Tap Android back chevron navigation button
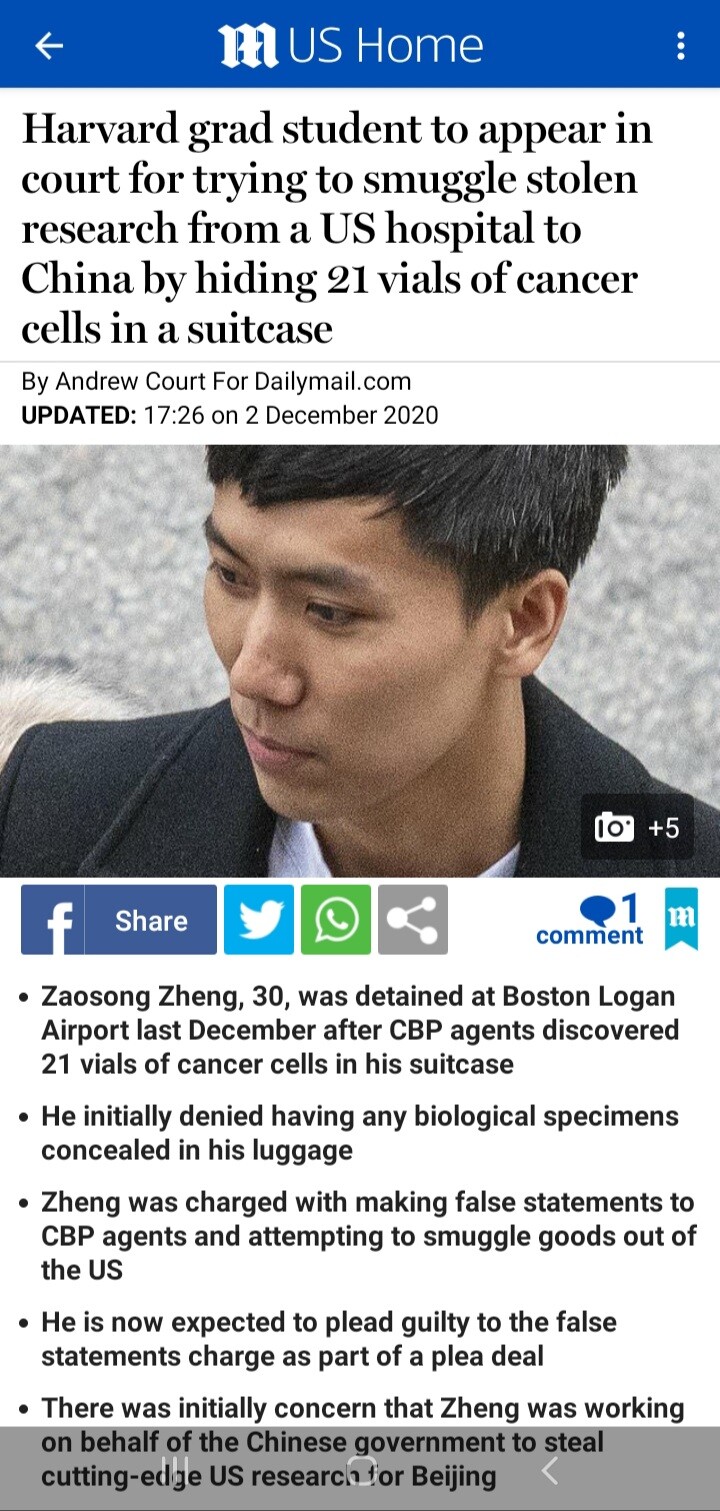Image resolution: width=720 pixels, height=1511 pixels. (548, 1469)
